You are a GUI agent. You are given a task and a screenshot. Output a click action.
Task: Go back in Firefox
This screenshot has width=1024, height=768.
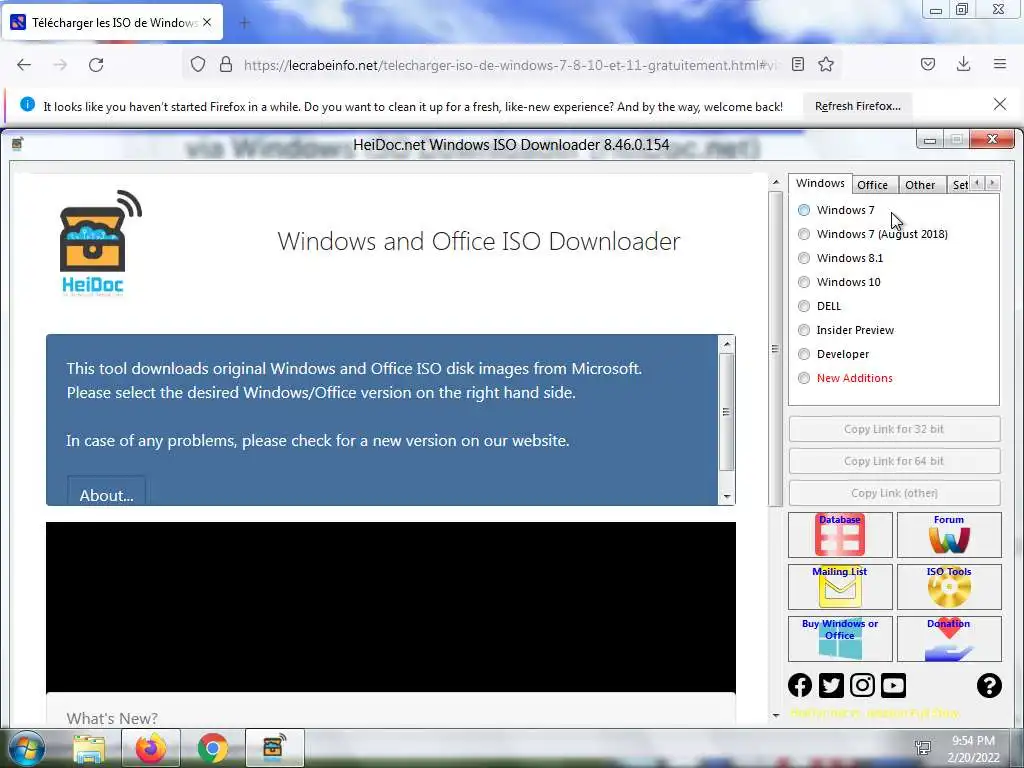coord(24,65)
